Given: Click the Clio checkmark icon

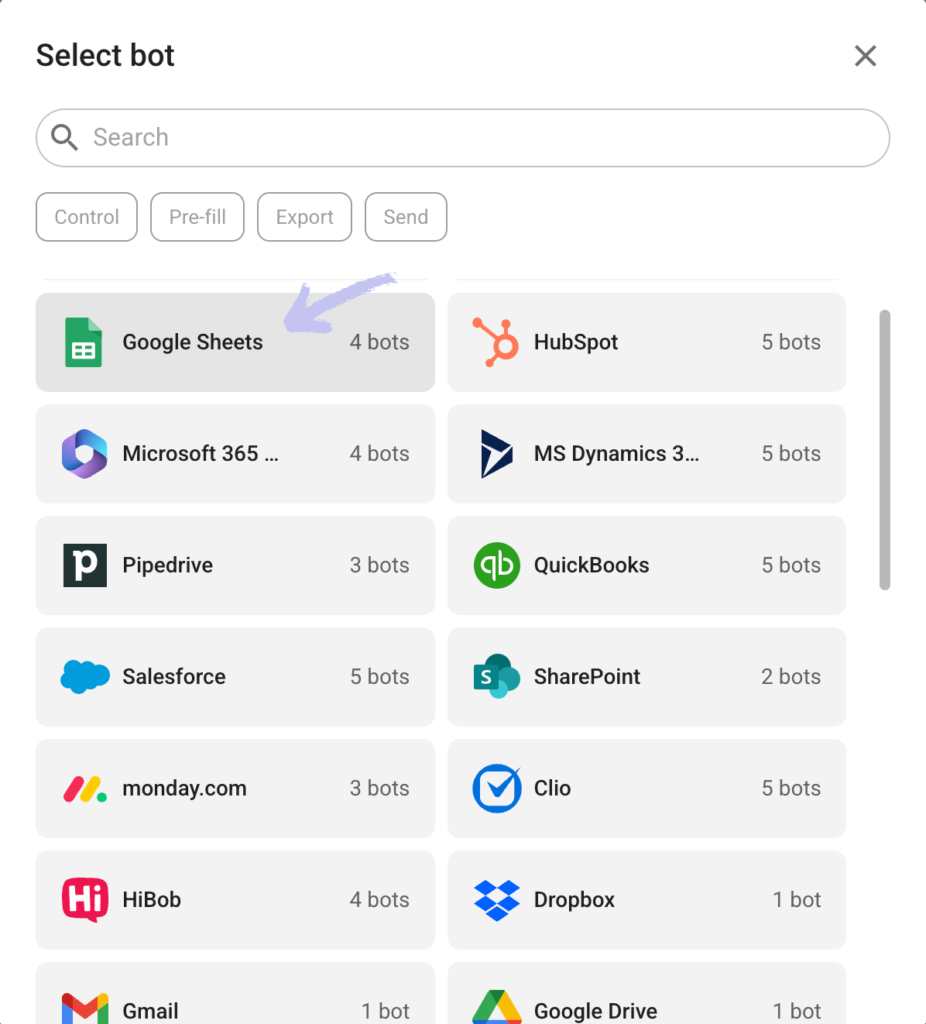Looking at the screenshot, I should pos(497,788).
